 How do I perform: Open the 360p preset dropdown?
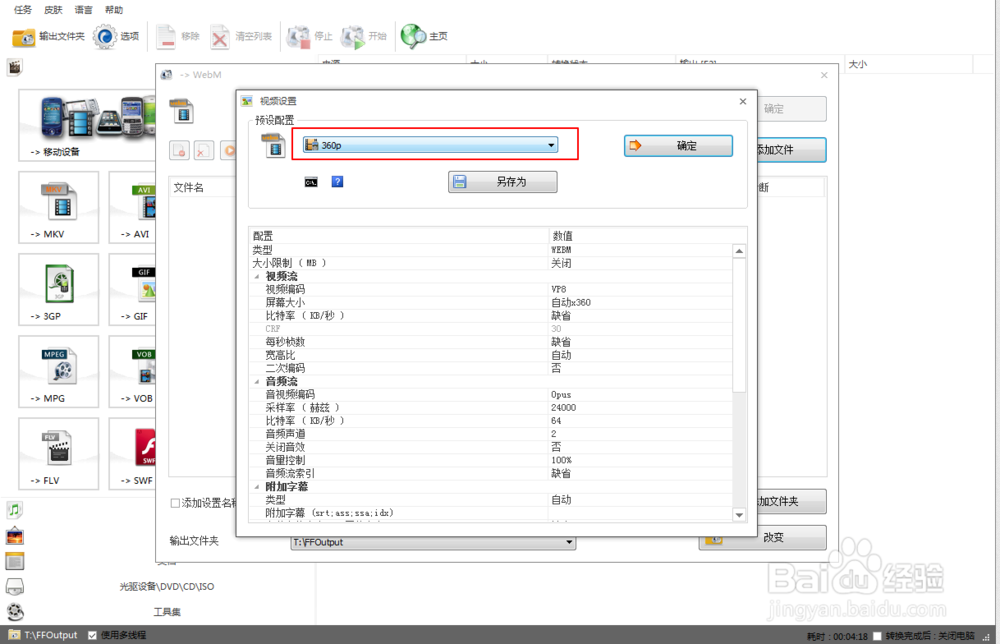(430, 145)
